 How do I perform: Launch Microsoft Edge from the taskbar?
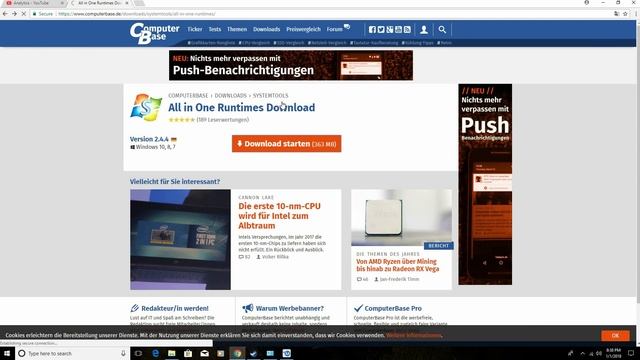coord(156,353)
